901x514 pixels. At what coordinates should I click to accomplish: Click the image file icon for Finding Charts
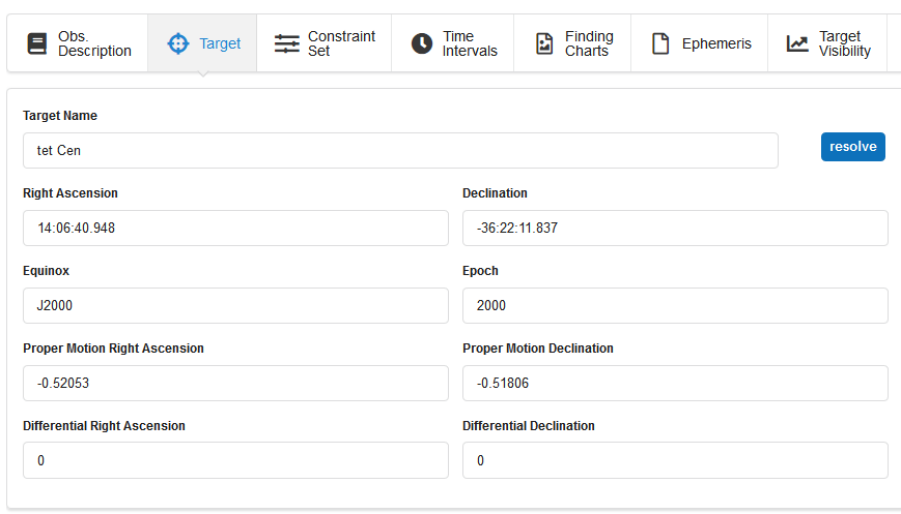[x=544, y=44]
